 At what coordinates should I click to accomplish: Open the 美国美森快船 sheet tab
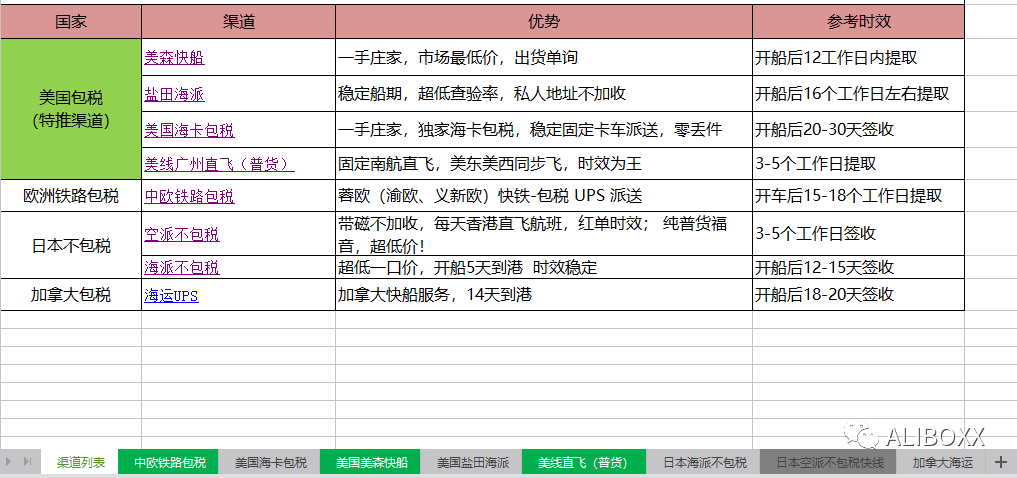(372, 462)
